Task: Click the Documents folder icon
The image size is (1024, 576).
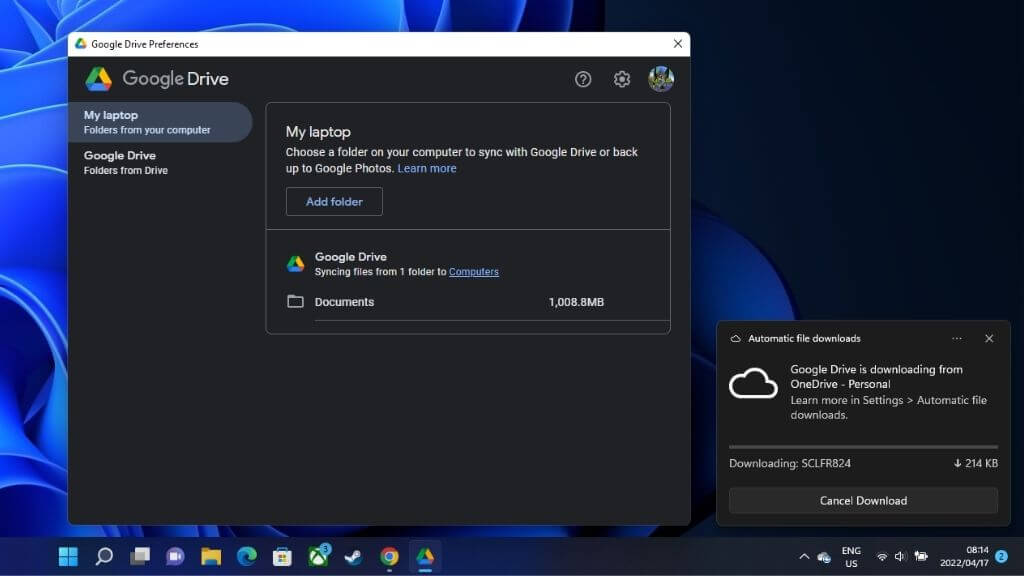Action: (295, 302)
